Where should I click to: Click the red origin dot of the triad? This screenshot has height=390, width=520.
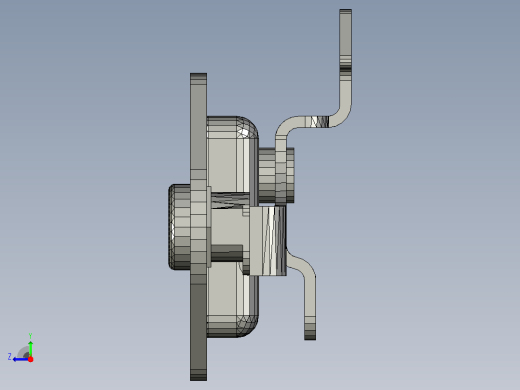(x=31, y=359)
